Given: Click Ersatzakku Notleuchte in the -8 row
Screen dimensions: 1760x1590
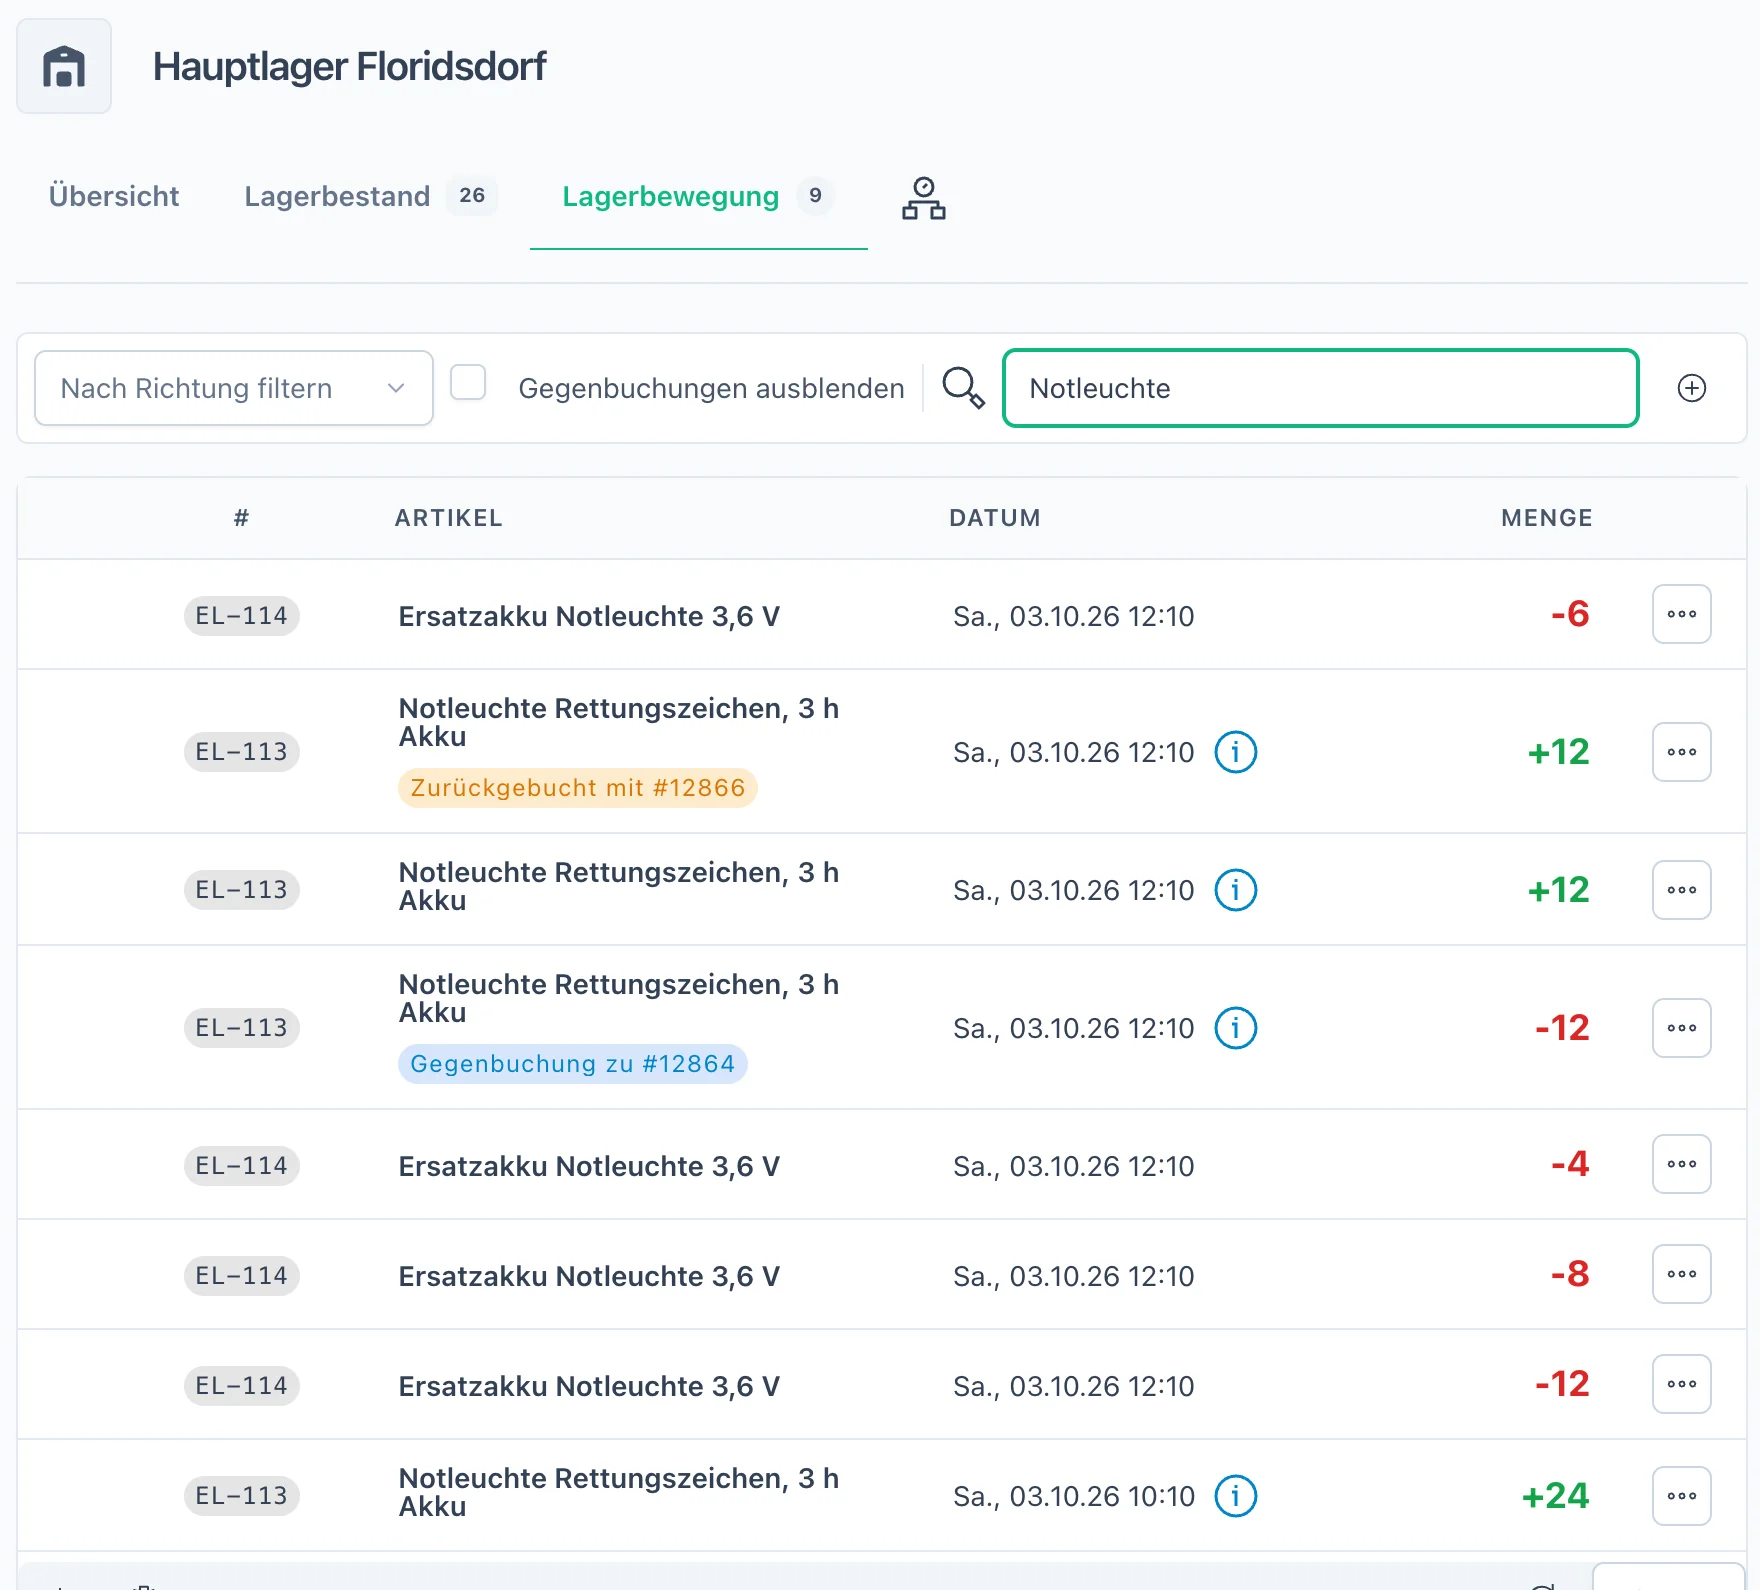Looking at the screenshot, I should pyautogui.click(x=589, y=1276).
